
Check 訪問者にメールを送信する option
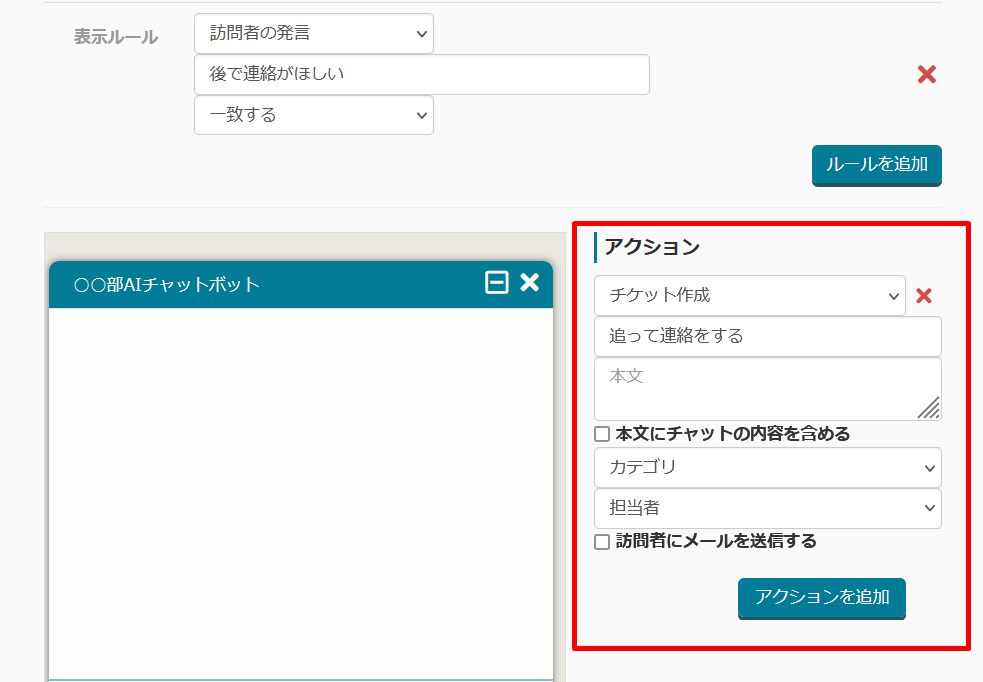tap(602, 542)
